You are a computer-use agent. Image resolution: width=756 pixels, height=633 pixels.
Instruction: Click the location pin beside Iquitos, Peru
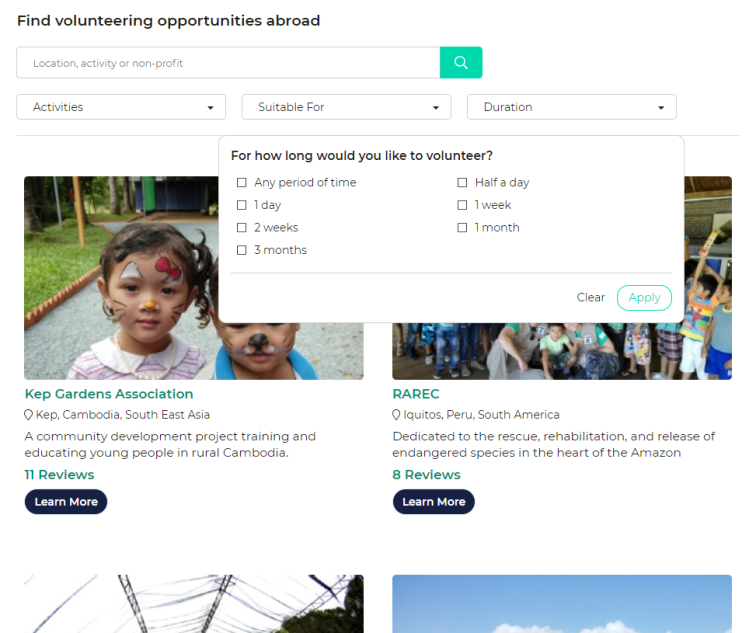[x=396, y=415]
